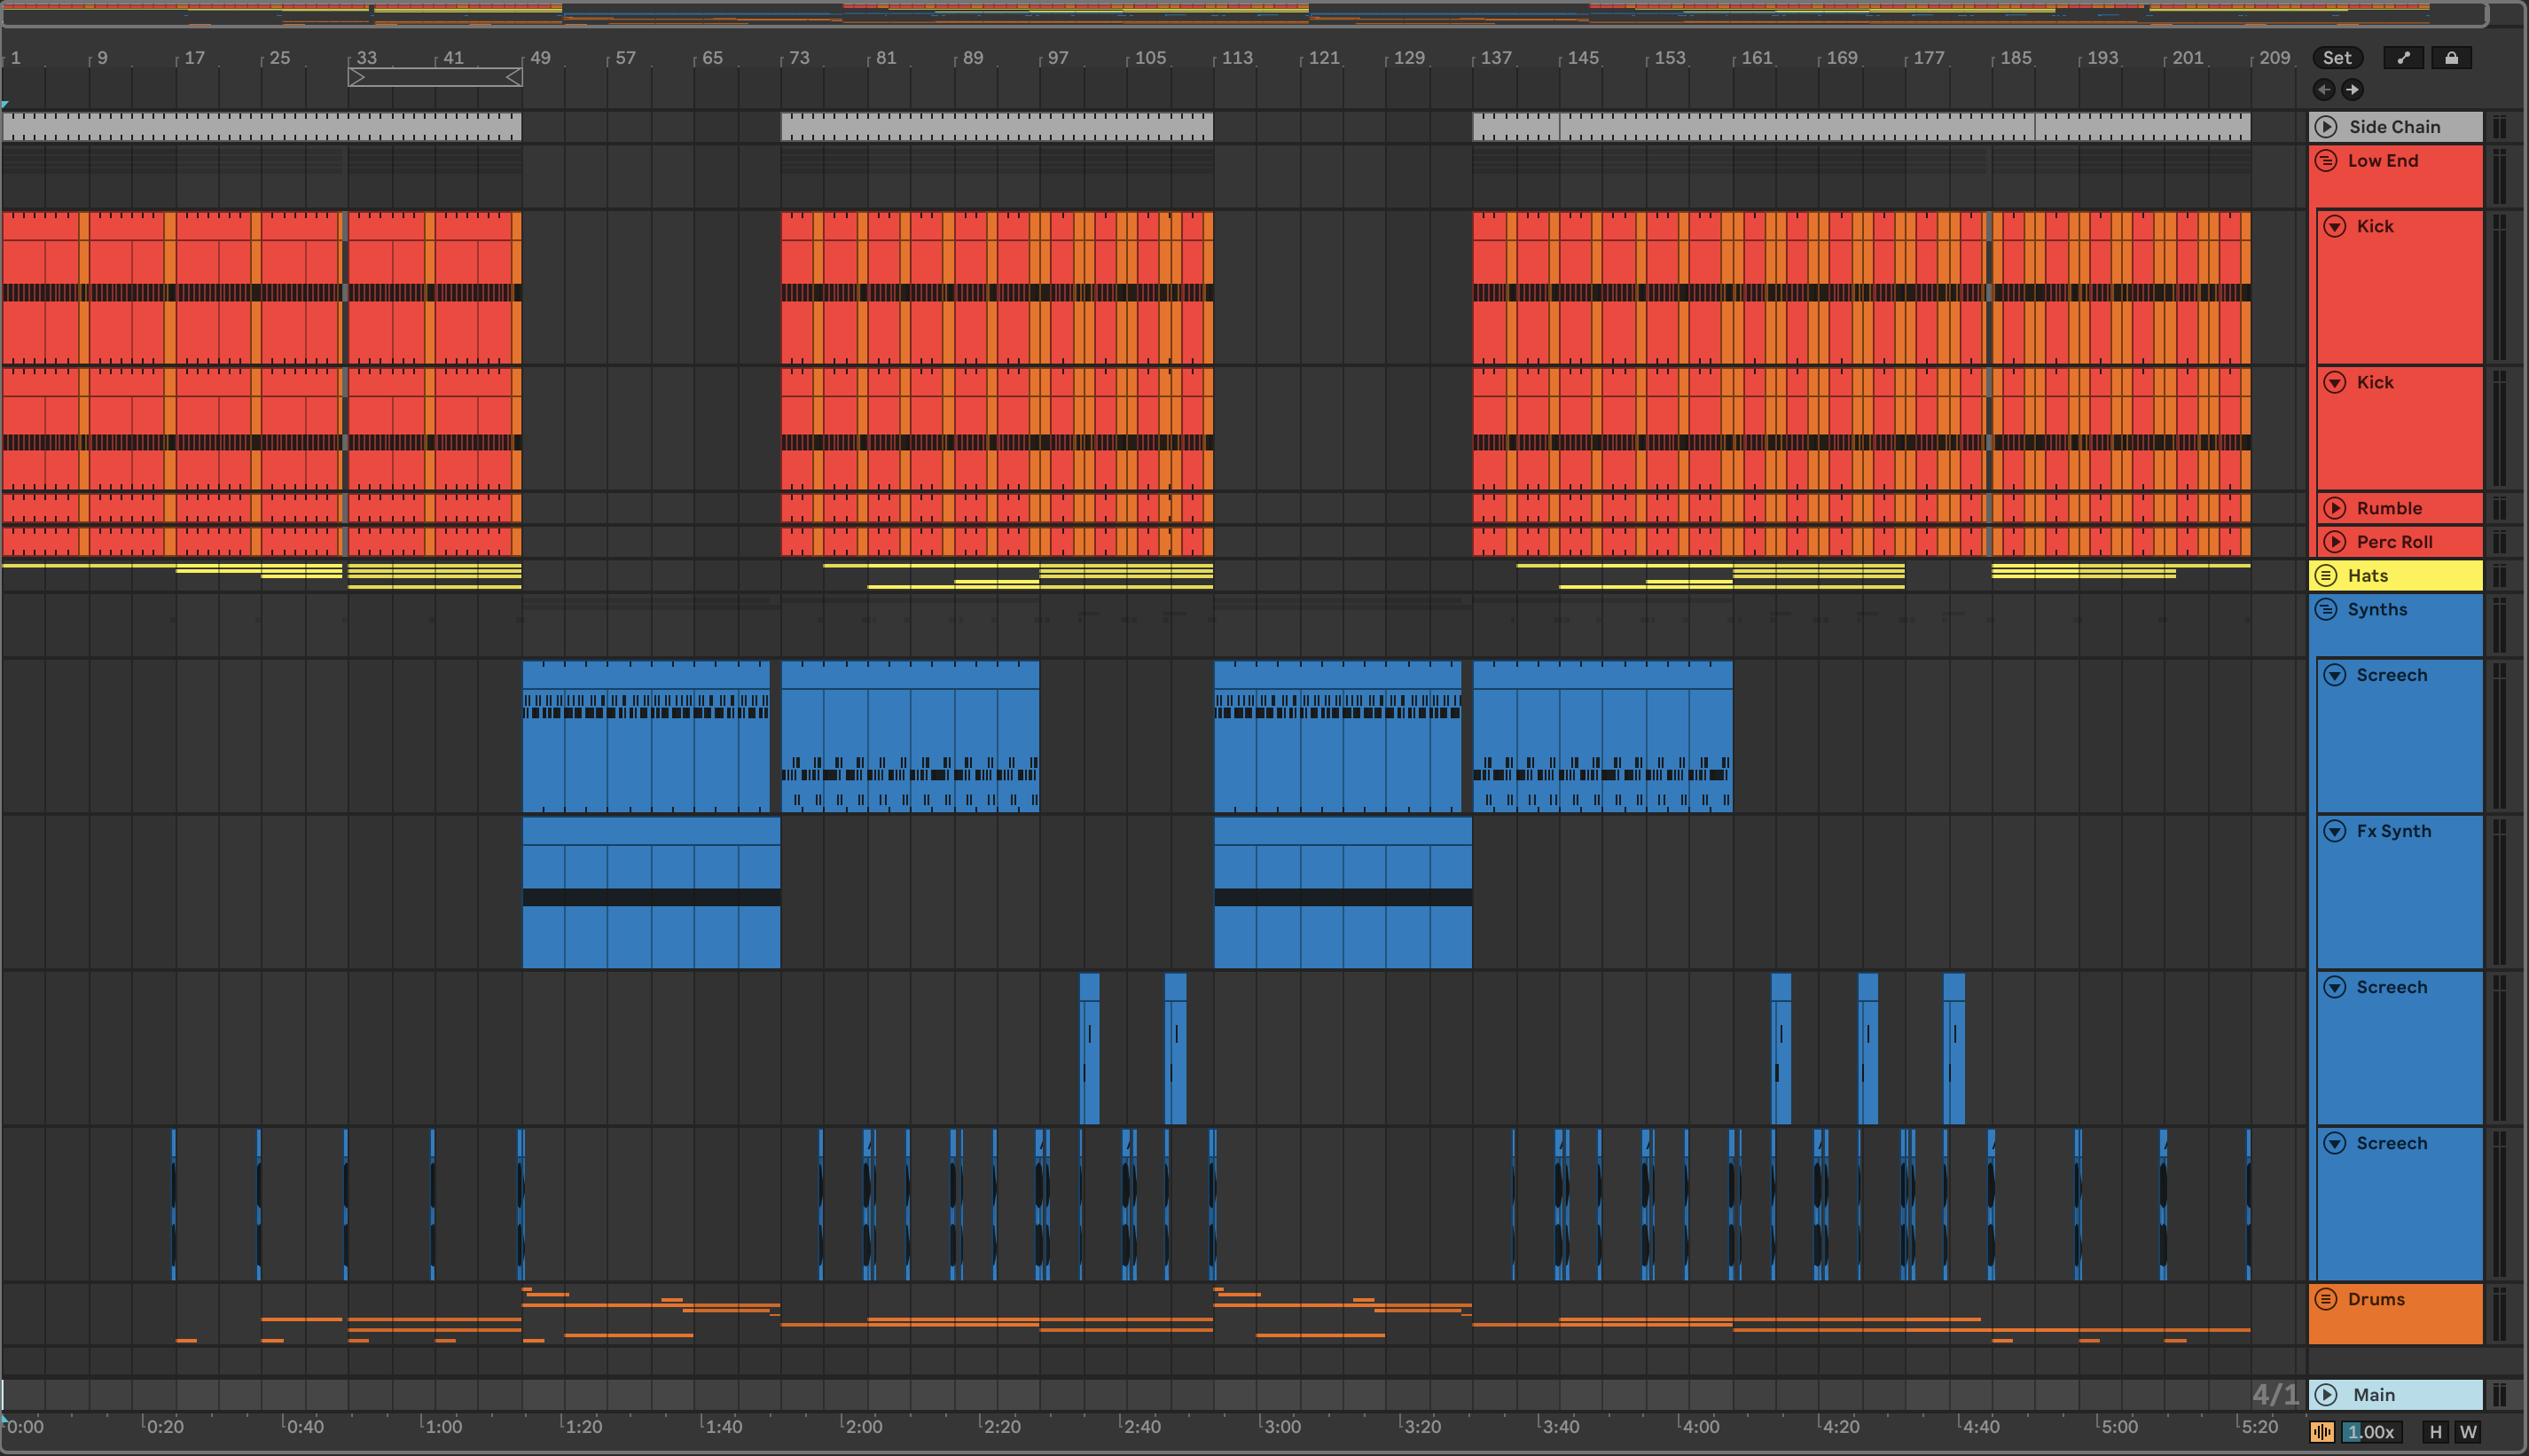Click the Drums group fold icon

click(2326, 1299)
